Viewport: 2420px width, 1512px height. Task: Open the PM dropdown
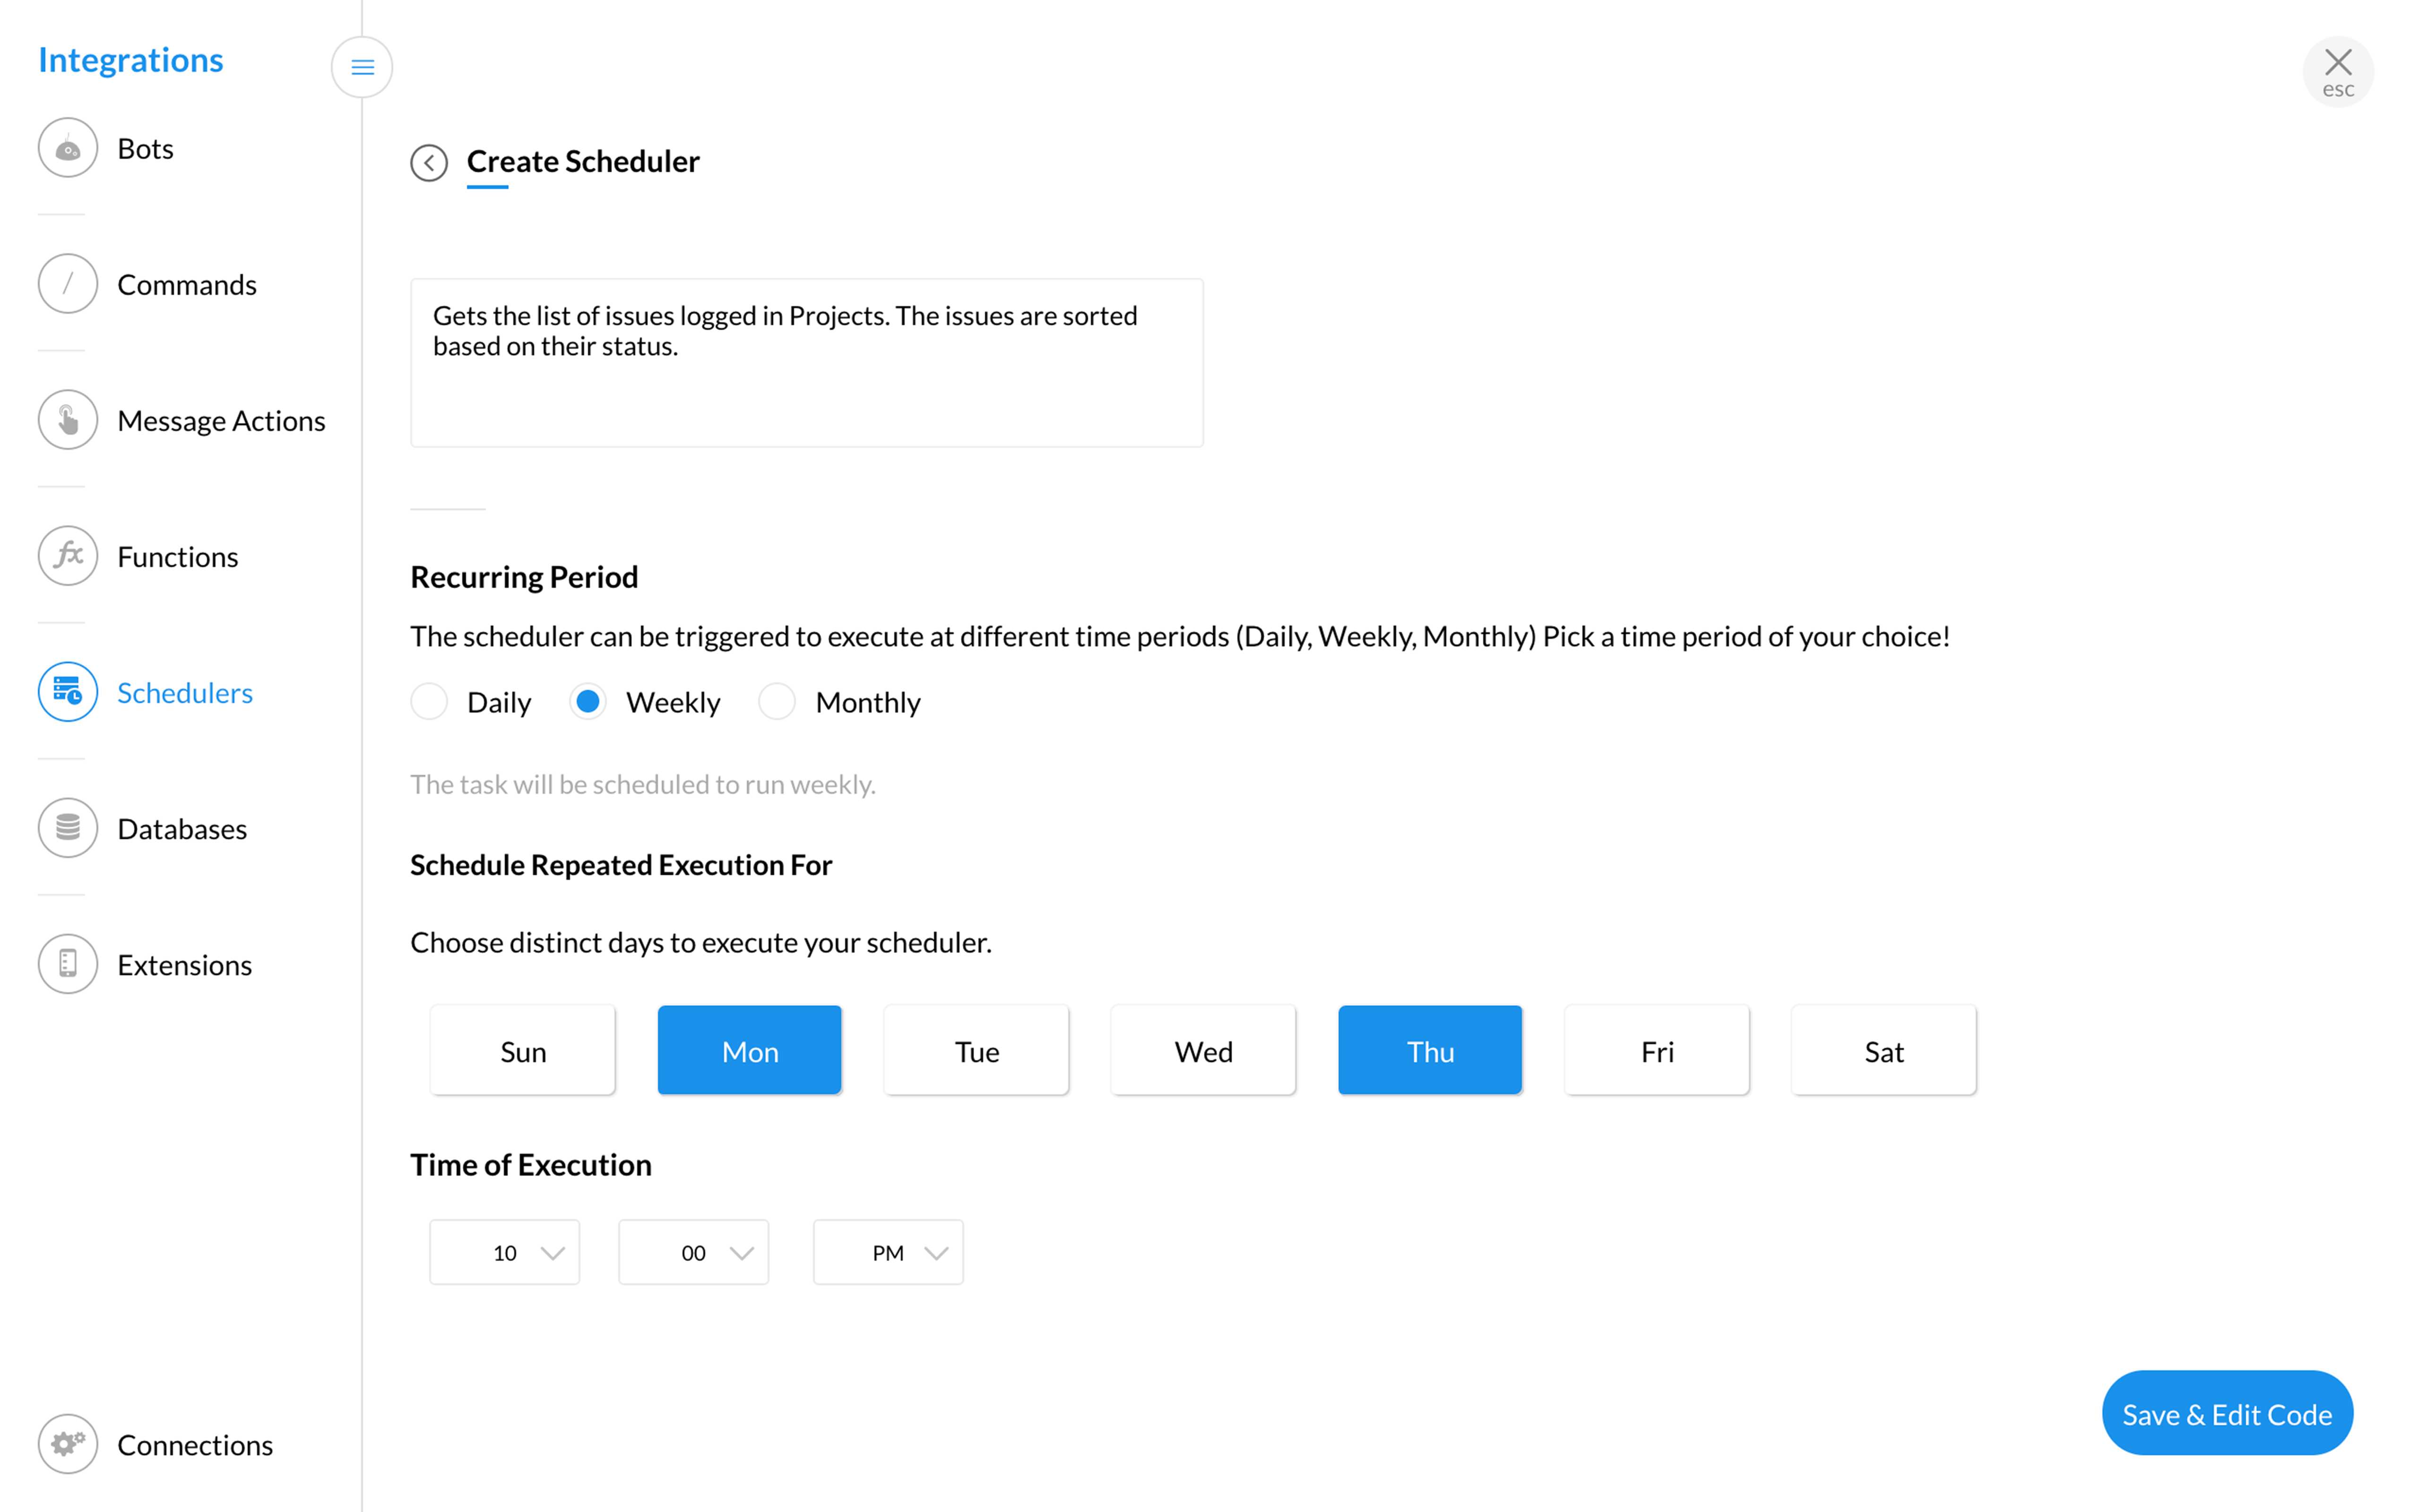pos(887,1251)
